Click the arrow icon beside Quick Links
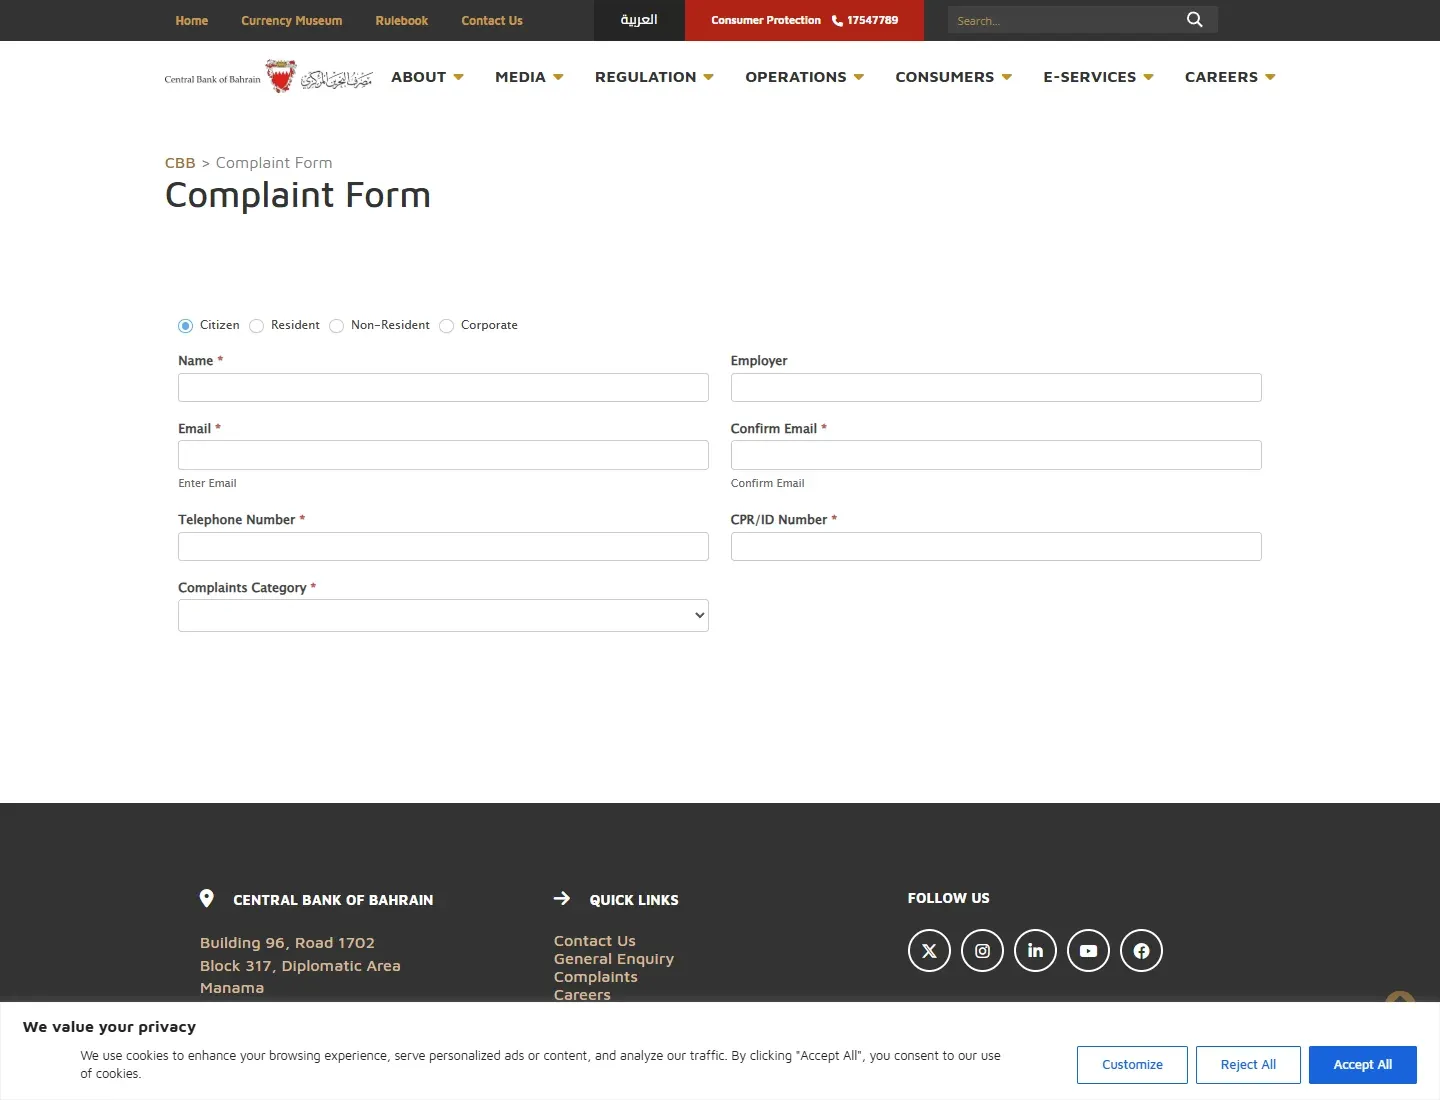The width and height of the screenshot is (1440, 1100). coord(562,898)
